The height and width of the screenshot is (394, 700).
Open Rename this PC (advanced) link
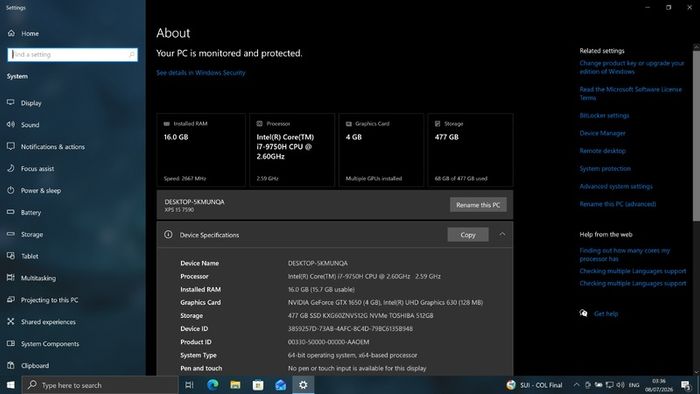[x=618, y=204]
